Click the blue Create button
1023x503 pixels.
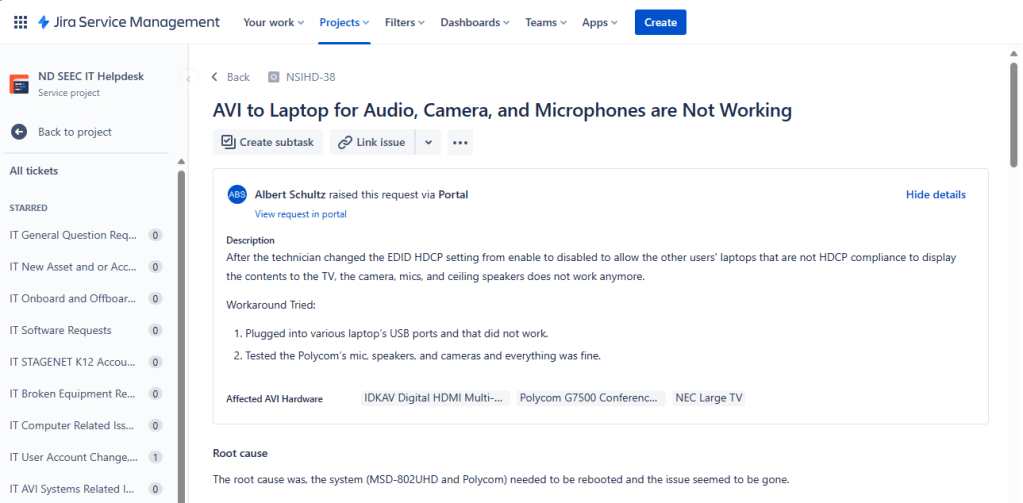(660, 22)
